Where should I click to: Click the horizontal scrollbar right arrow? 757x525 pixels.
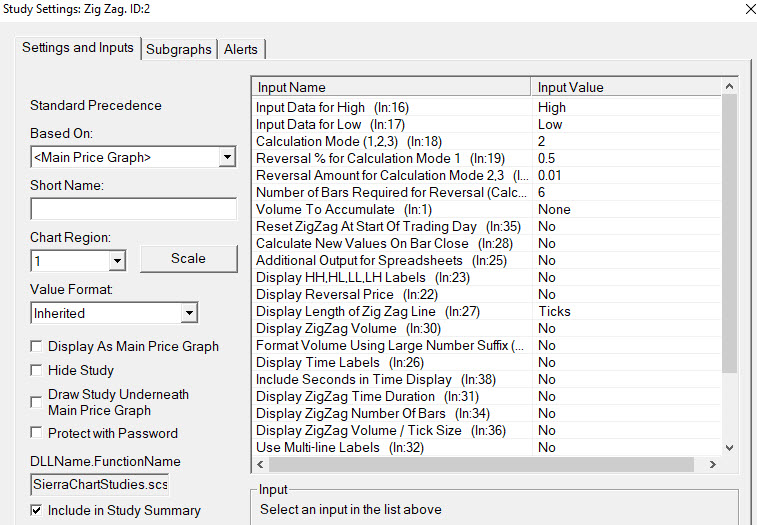712,465
